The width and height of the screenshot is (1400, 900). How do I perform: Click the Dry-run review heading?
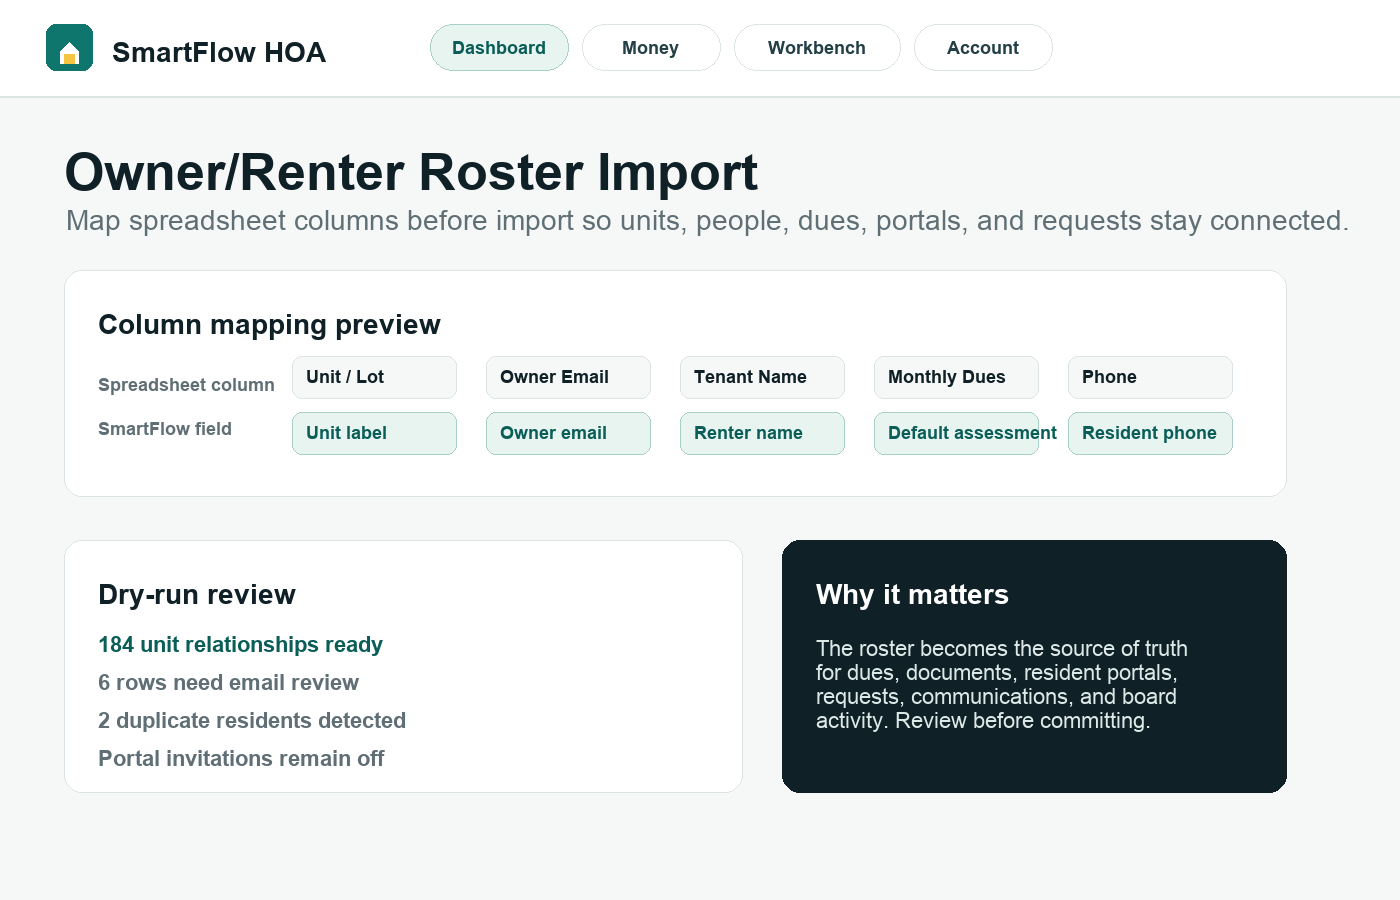click(x=197, y=595)
